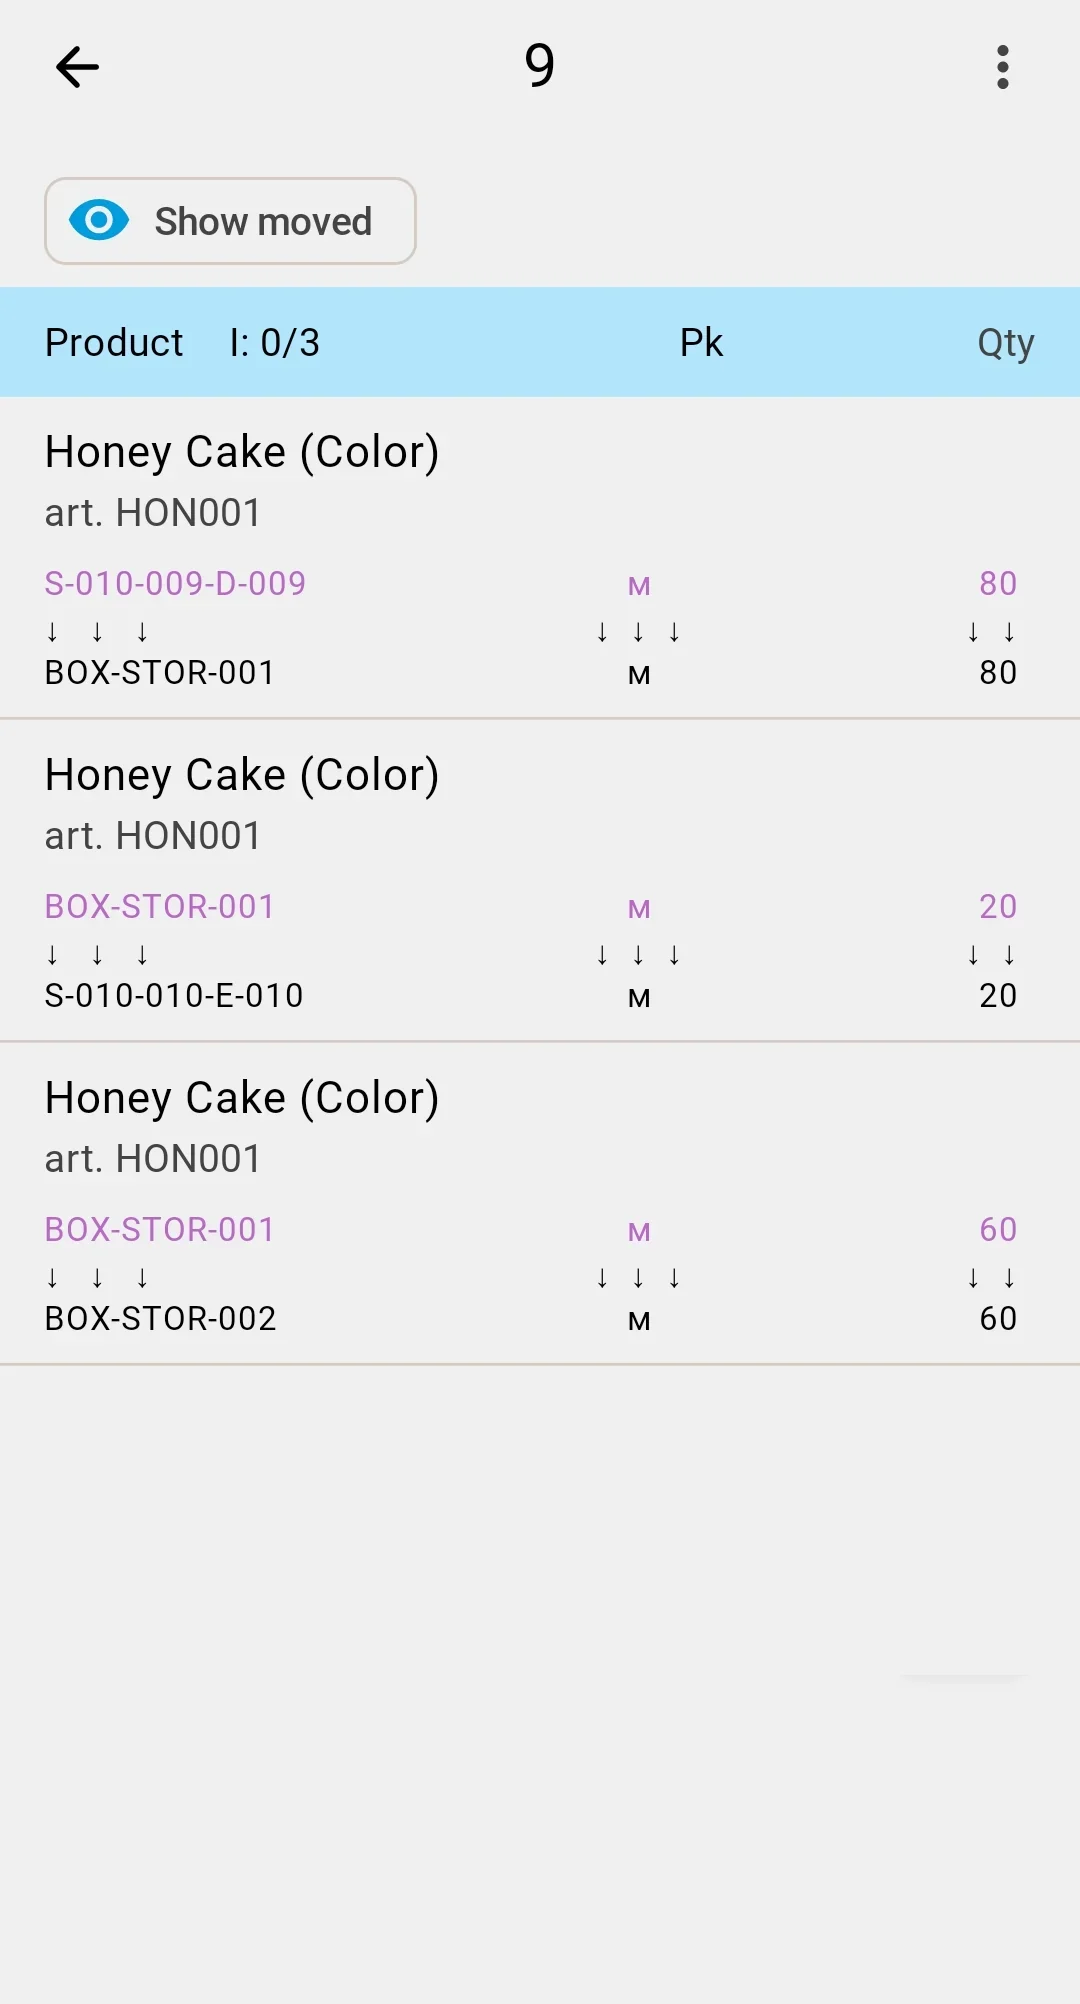Select source location S-010-009-D-009

(x=175, y=583)
